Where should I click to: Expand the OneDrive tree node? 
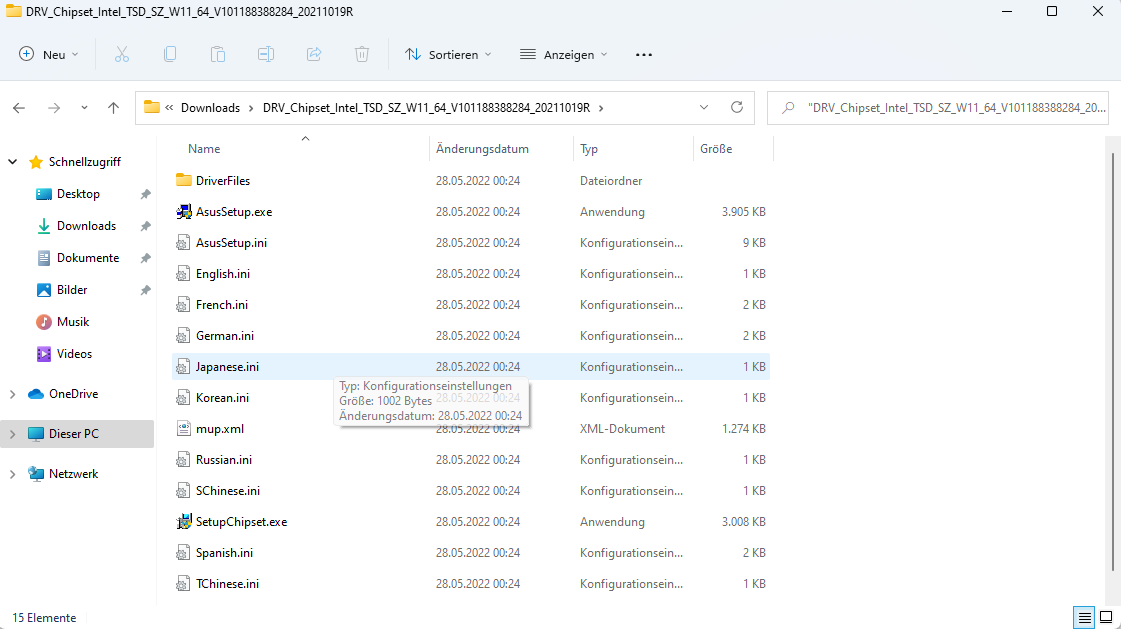[12, 394]
